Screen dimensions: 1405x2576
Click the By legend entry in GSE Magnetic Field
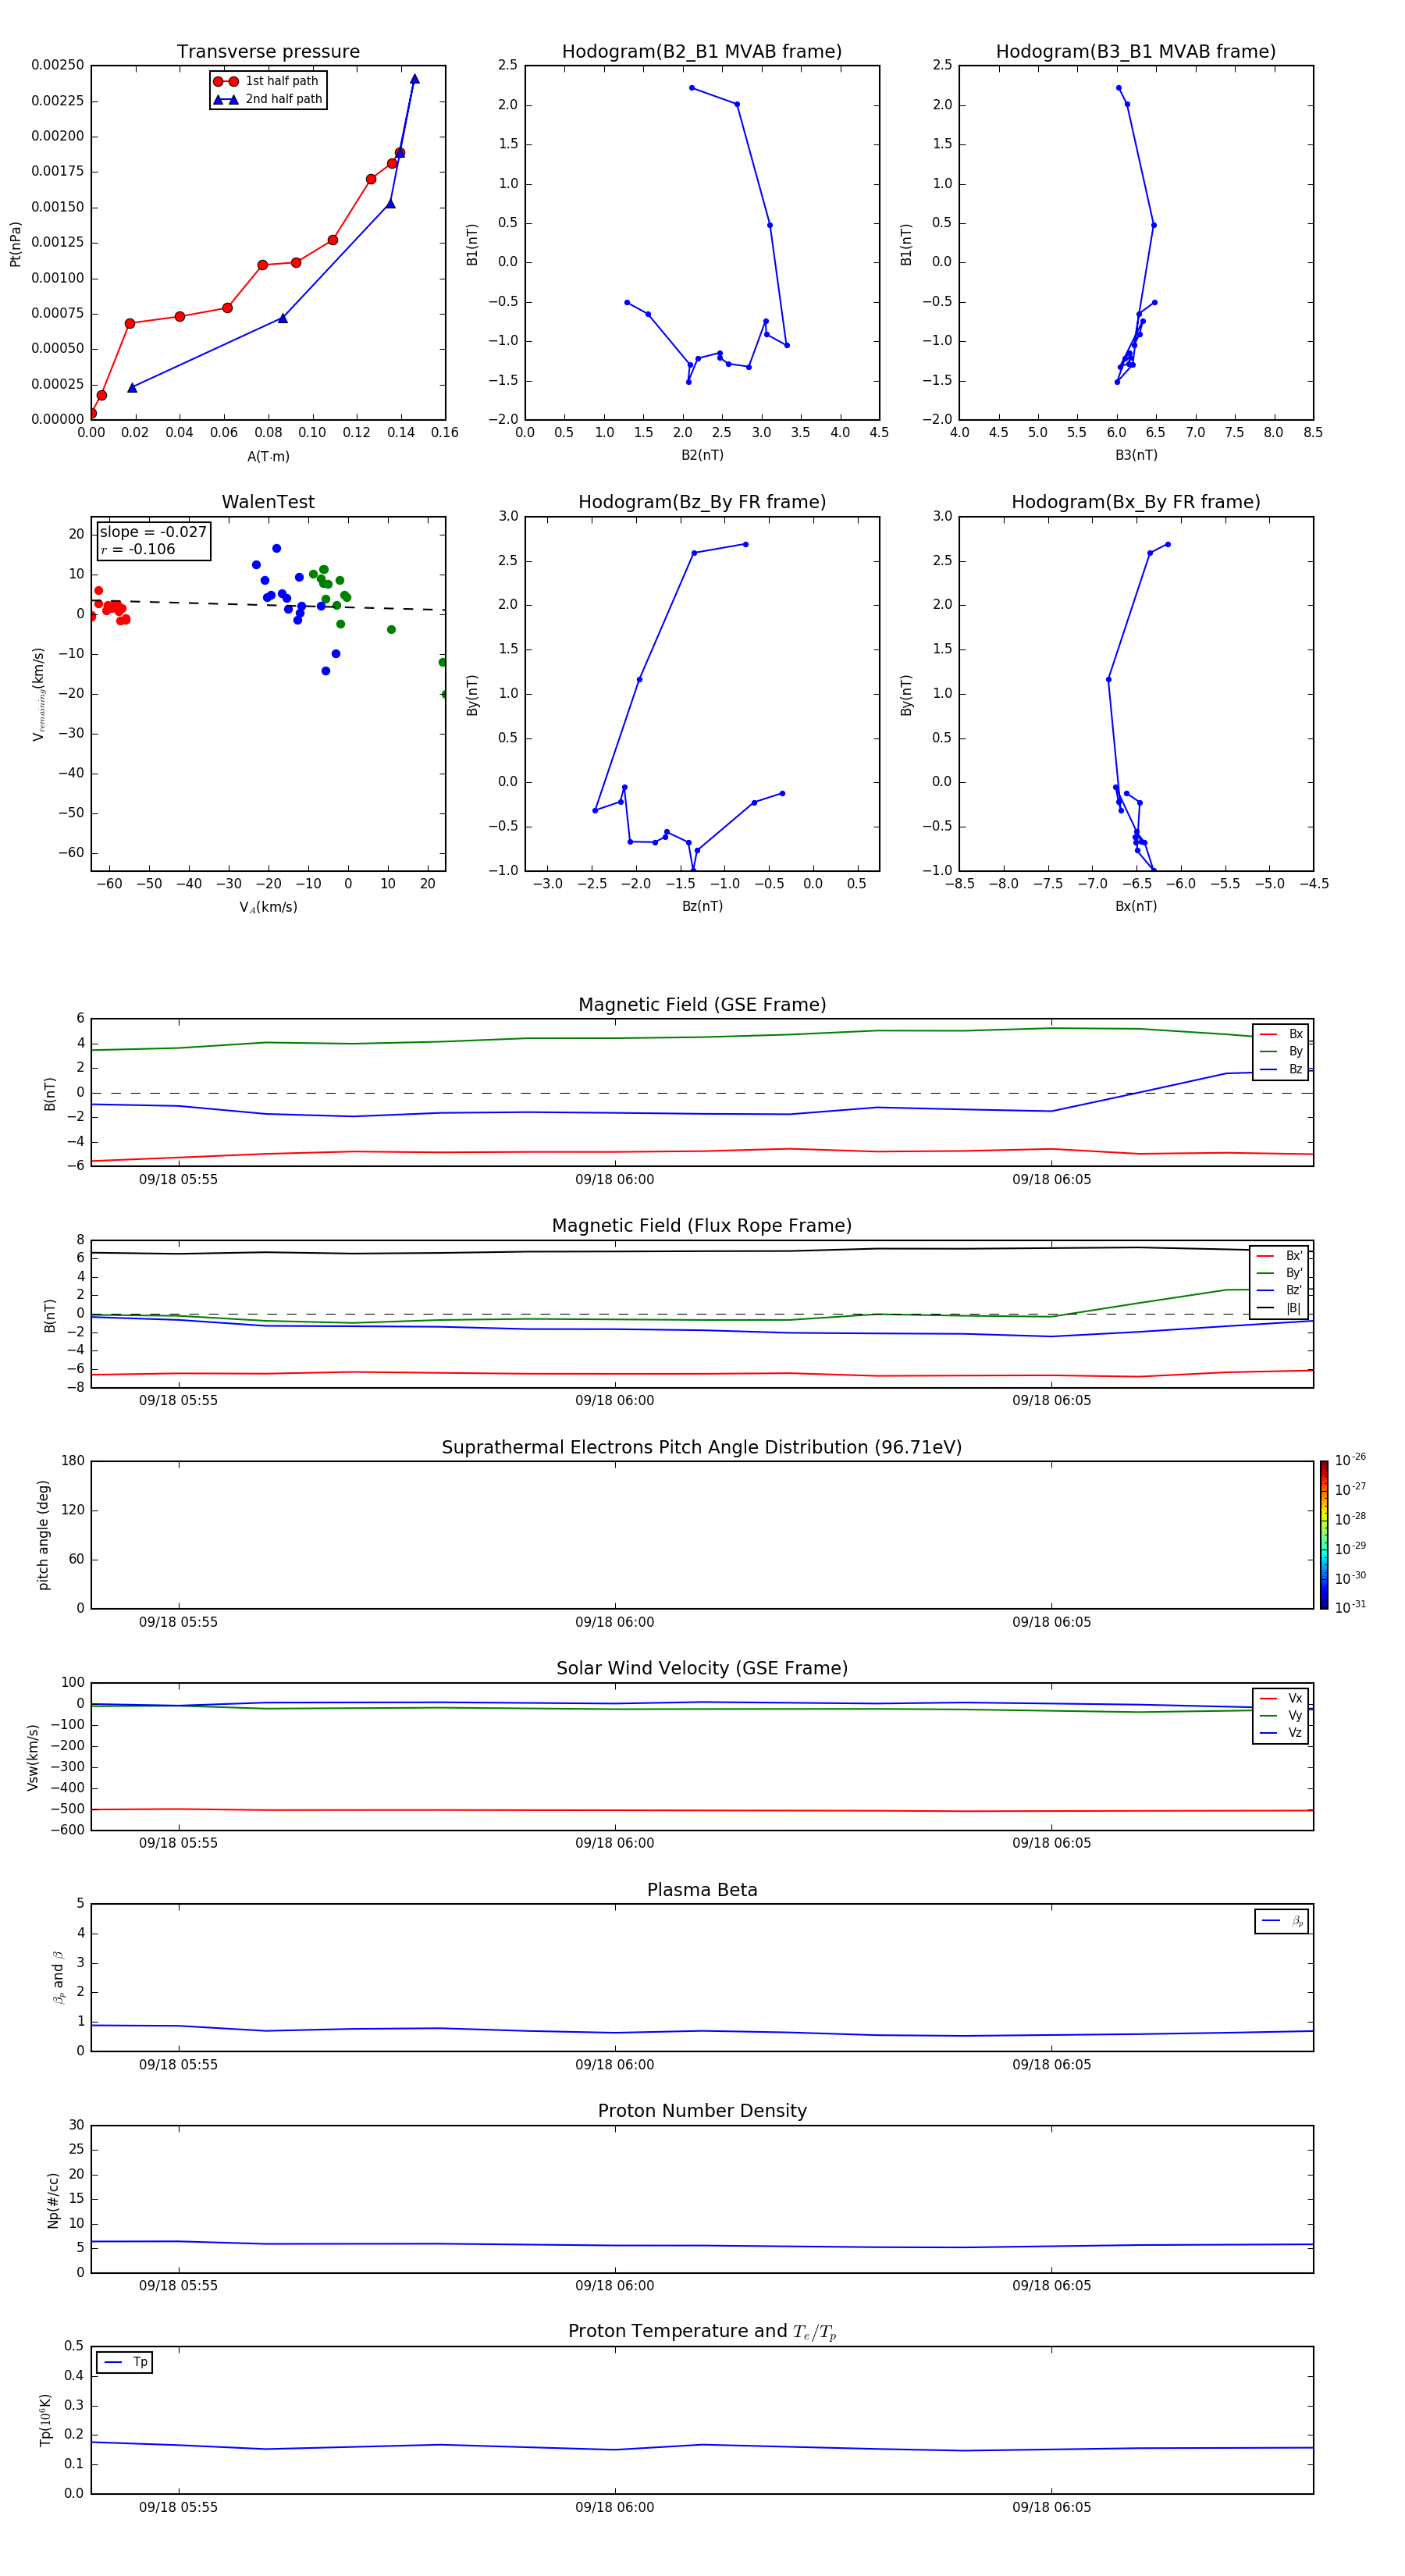tap(1281, 1052)
